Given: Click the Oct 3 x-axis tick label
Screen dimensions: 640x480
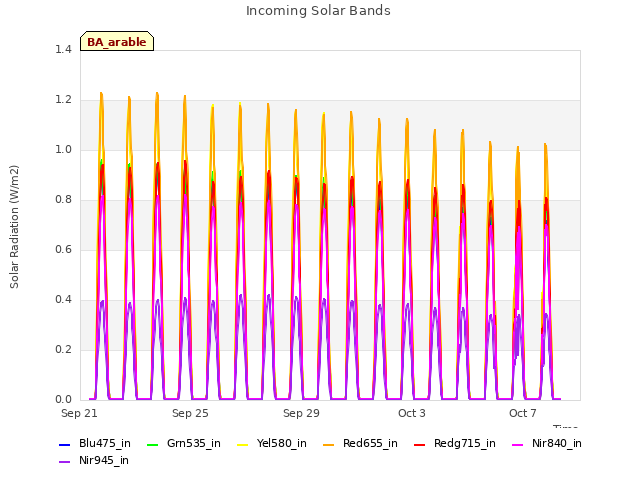Looking at the screenshot, I should [x=412, y=413].
